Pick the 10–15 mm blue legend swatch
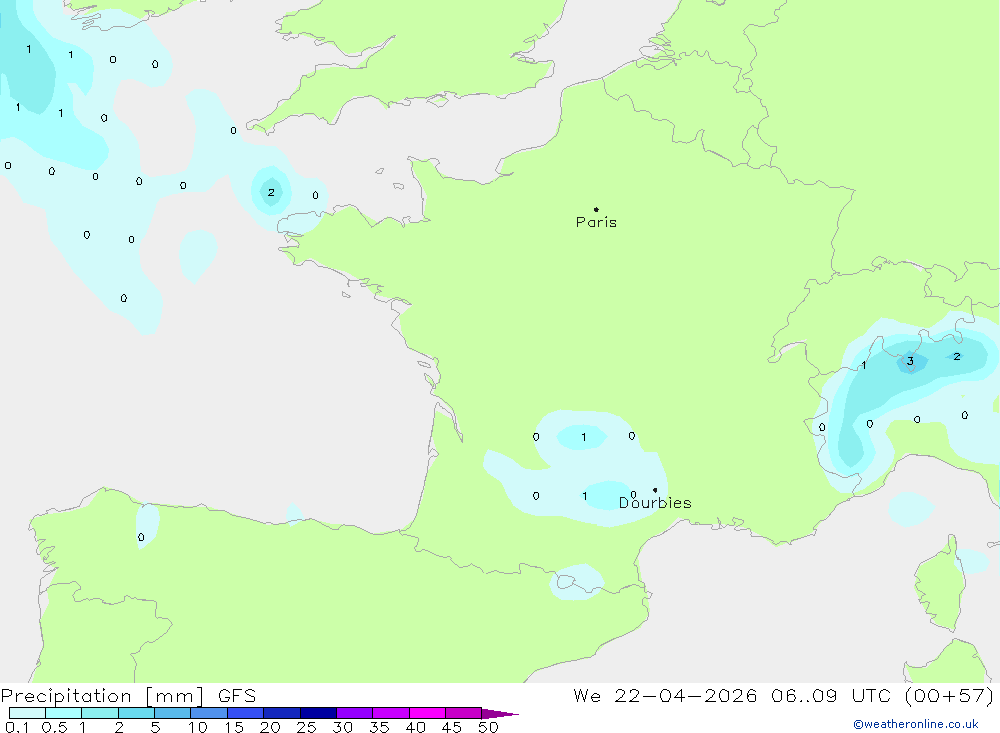Image resolution: width=1000 pixels, height=733 pixels. [x=209, y=713]
